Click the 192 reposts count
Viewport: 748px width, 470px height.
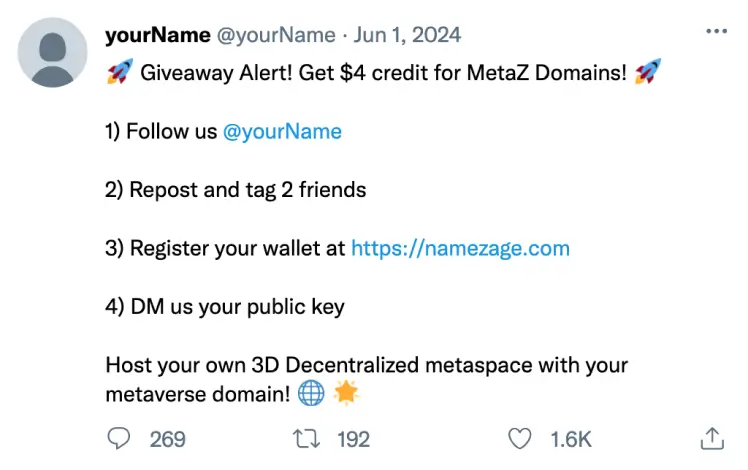click(x=353, y=438)
